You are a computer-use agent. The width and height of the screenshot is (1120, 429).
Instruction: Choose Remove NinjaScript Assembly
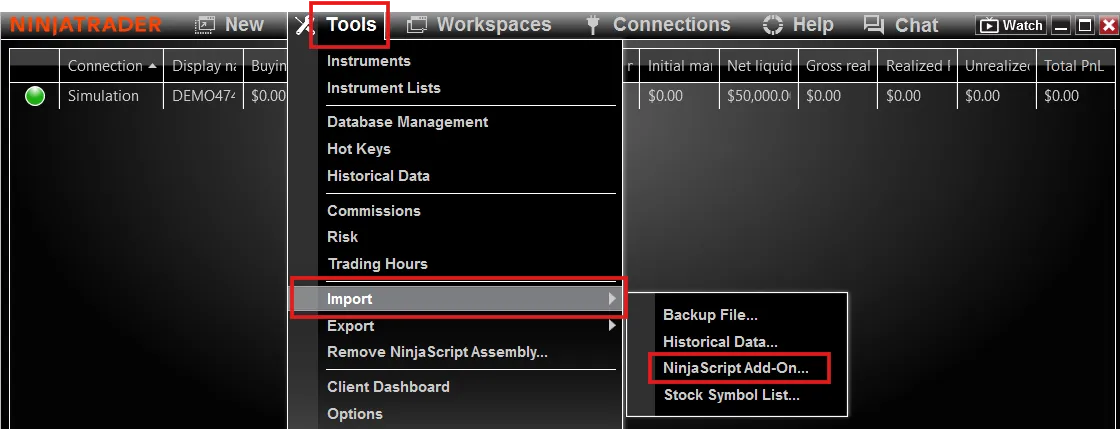click(437, 352)
